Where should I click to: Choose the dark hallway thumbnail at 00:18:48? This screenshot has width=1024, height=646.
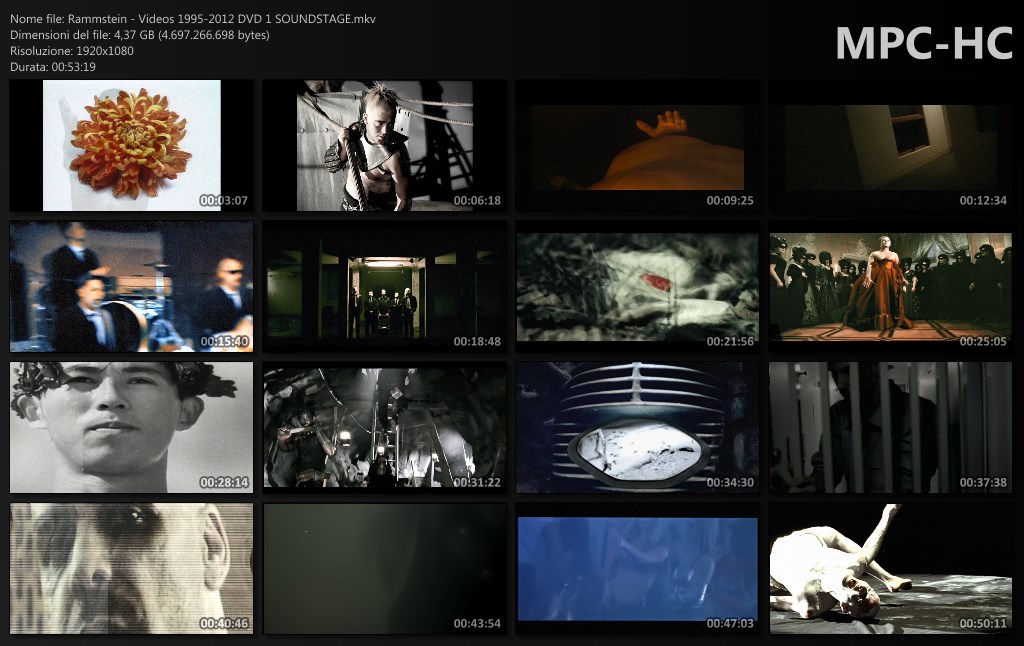[385, 286]
